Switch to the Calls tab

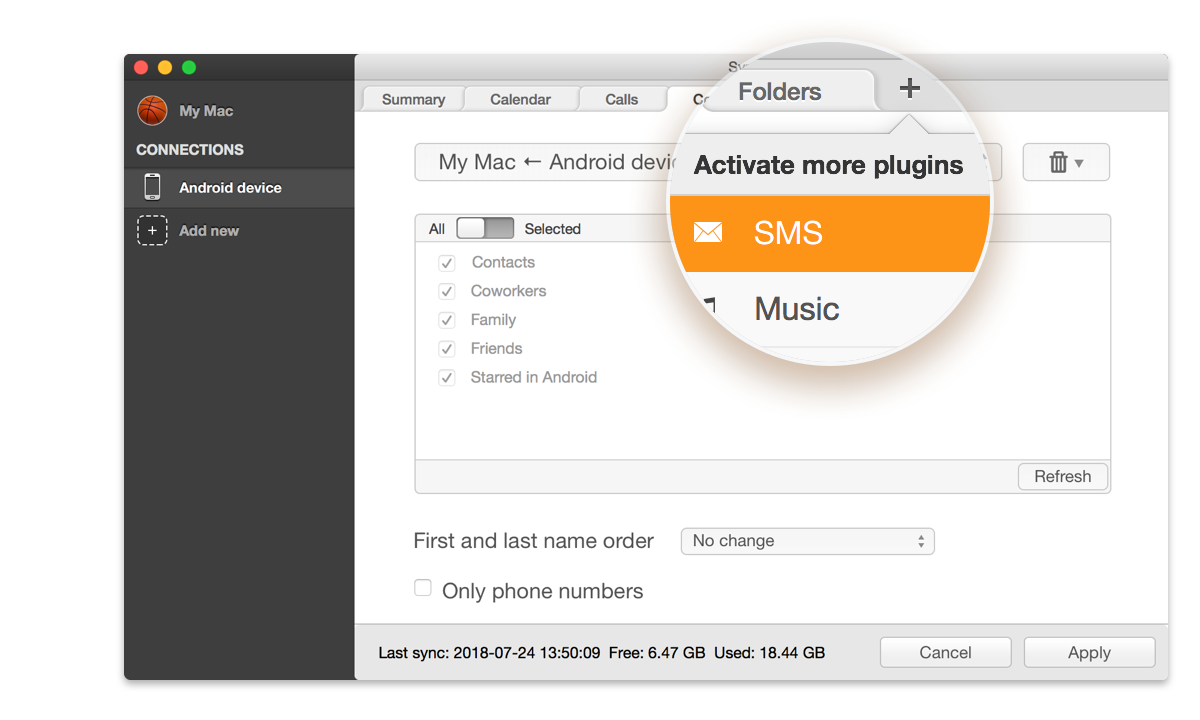622,99
